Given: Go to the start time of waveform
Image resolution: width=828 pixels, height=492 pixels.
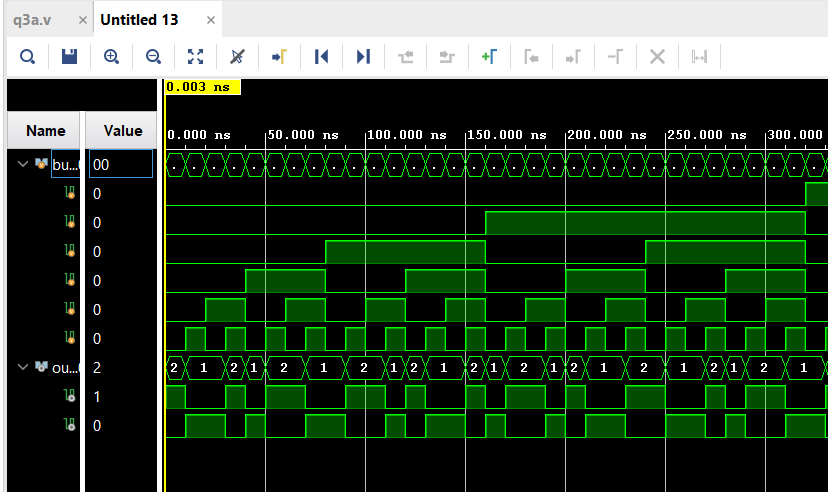Looking at the screenshot, I should coord(321,57).
